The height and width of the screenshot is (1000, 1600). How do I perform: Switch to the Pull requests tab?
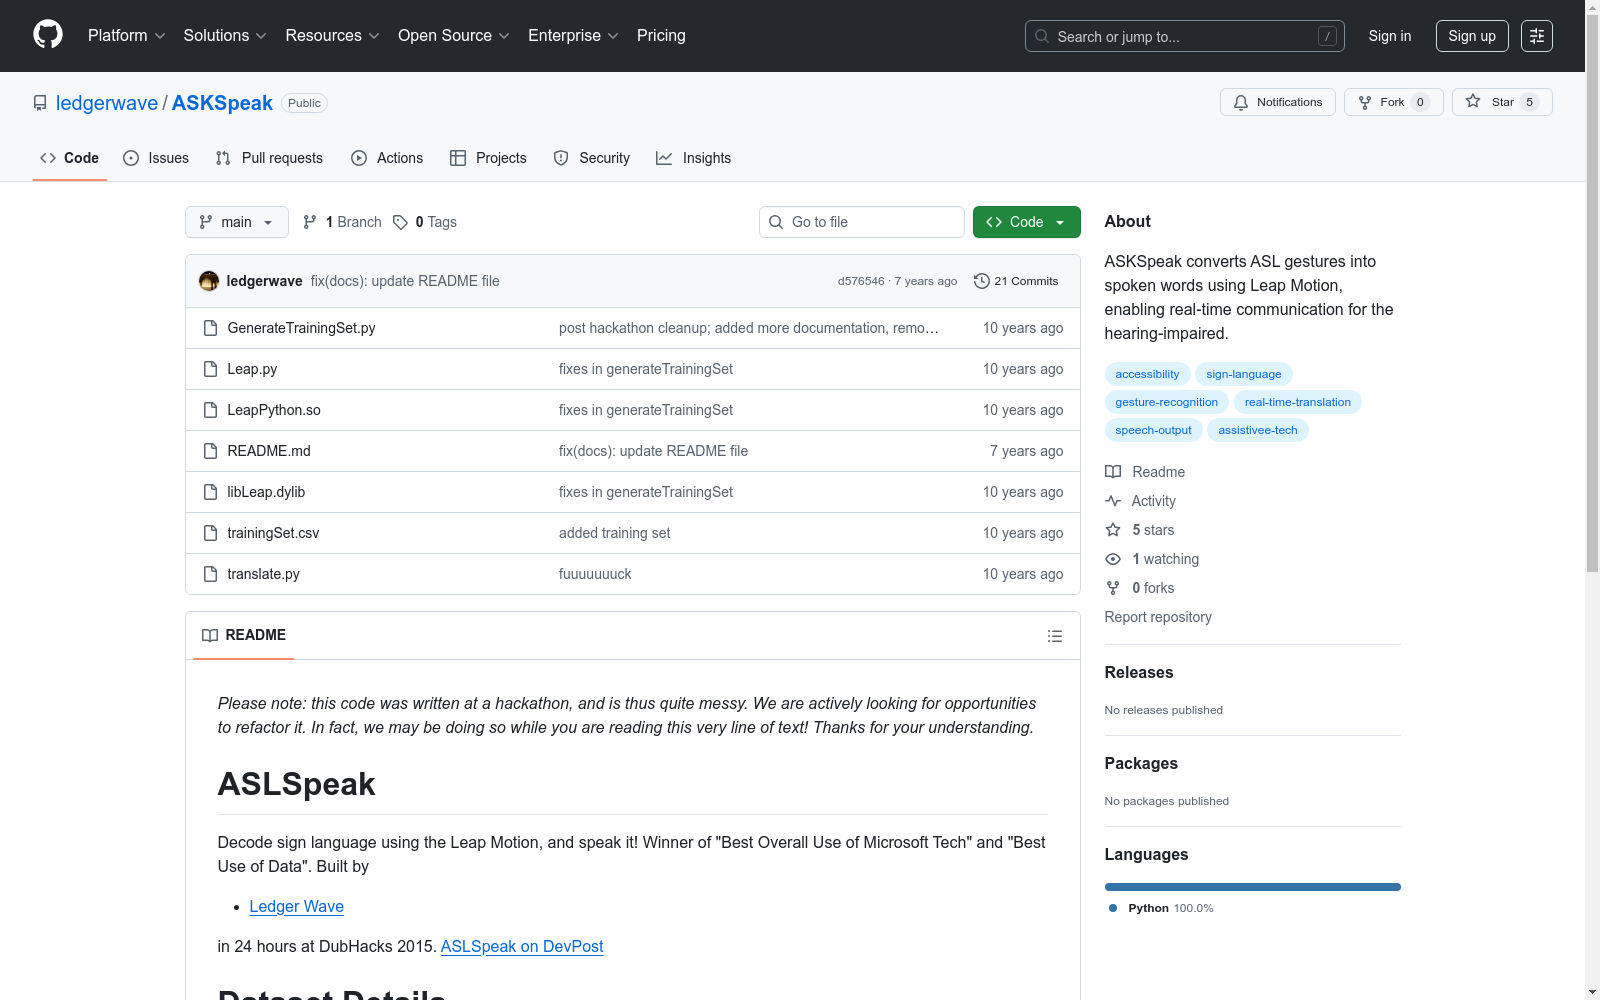tap(269, 158)
